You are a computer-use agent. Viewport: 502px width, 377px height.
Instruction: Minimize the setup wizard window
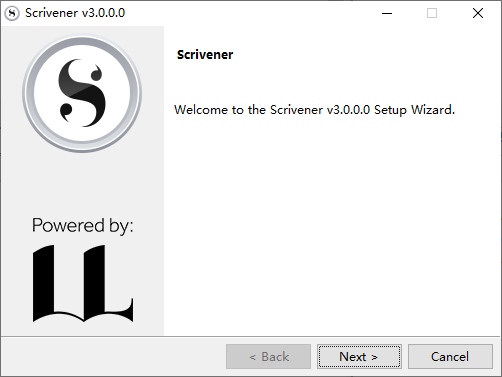[387, 13]
